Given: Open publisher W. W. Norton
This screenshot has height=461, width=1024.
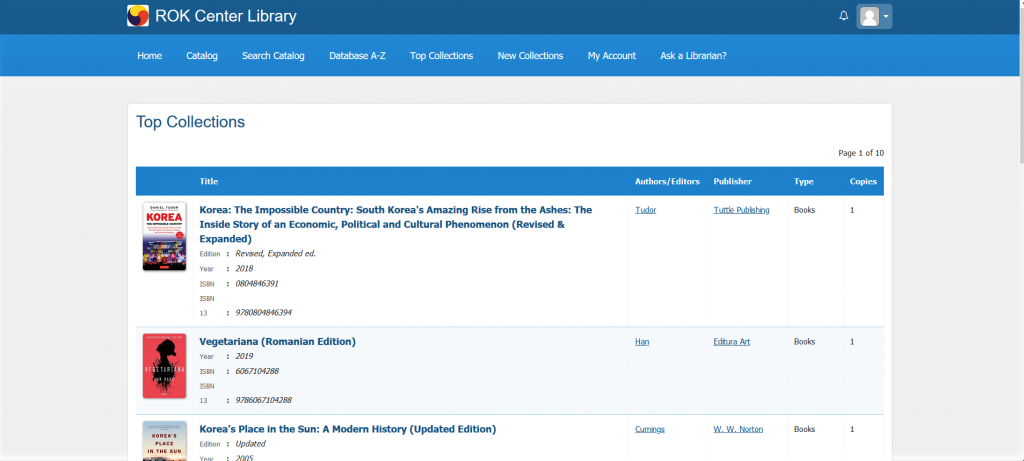Looking at the screenshot, I should tap(738, 429).
